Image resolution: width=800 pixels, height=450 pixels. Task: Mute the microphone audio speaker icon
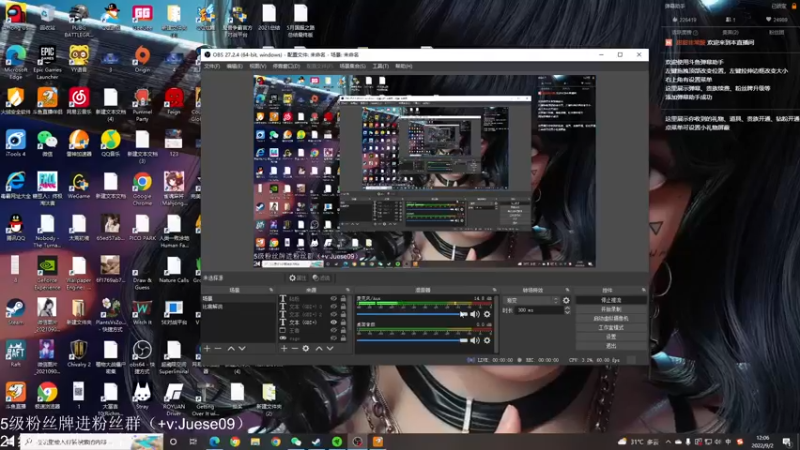(475, 314)
